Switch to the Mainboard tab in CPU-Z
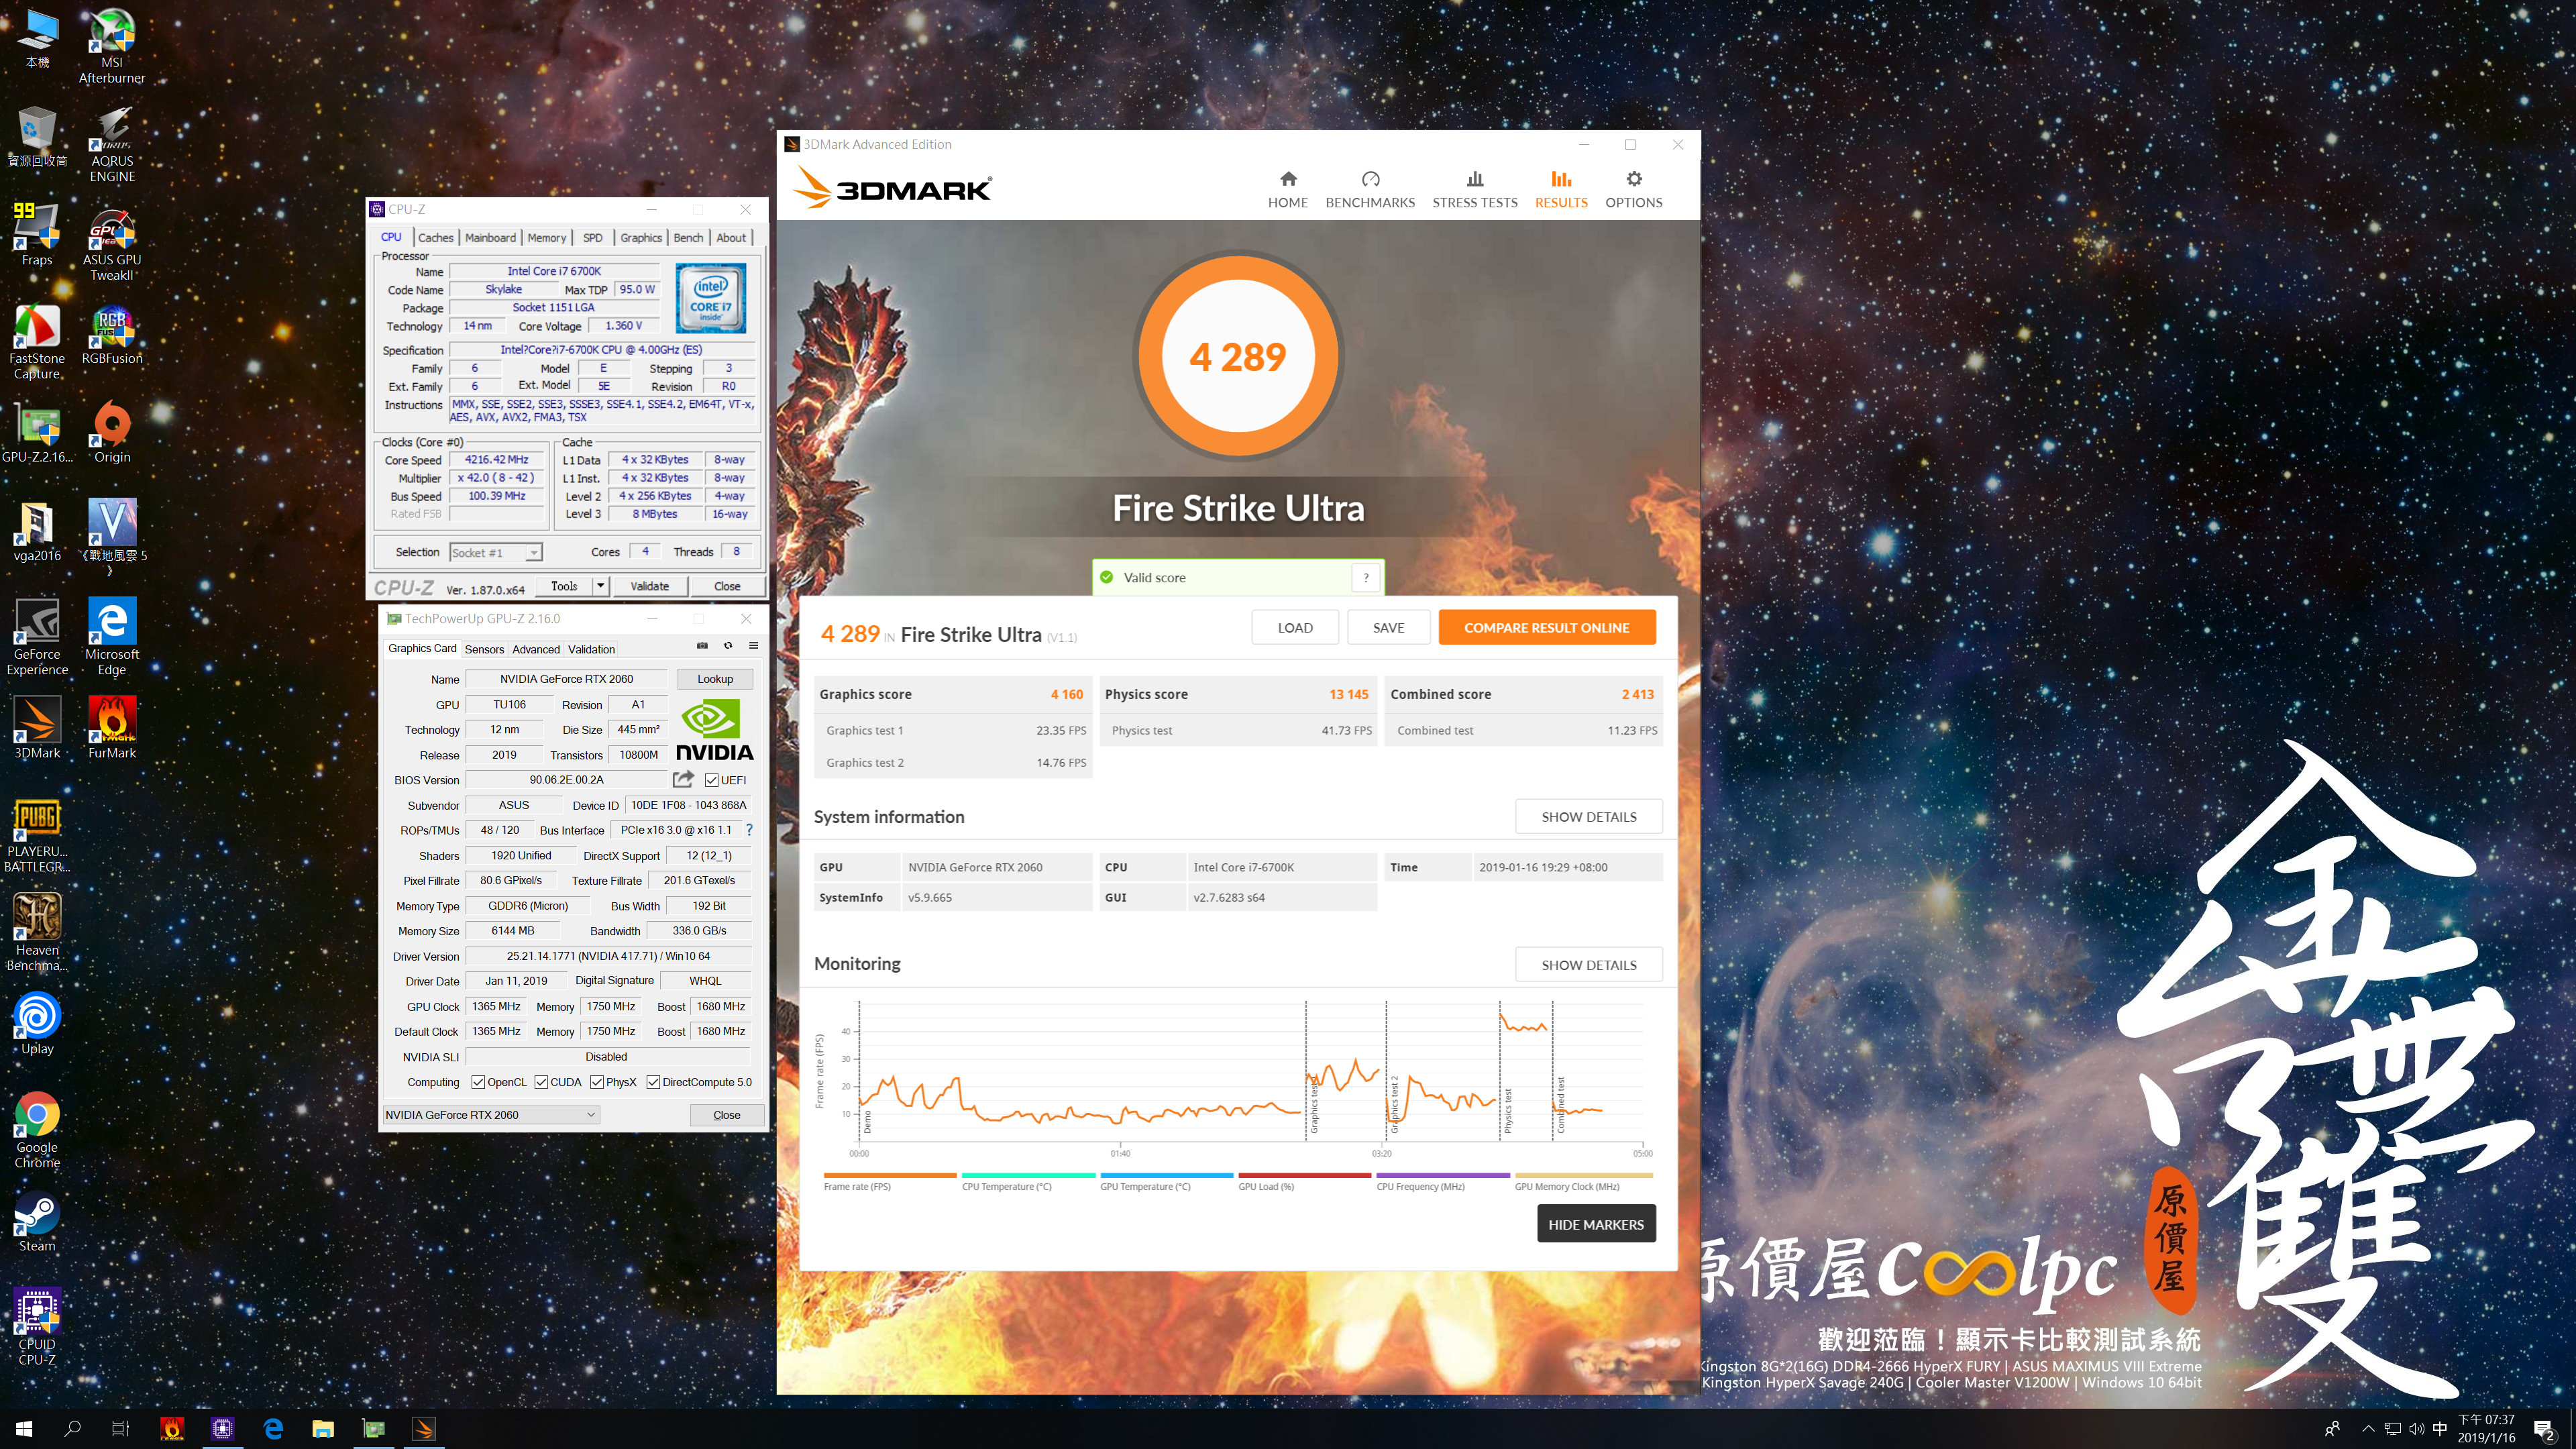 (x=490, y=237)
